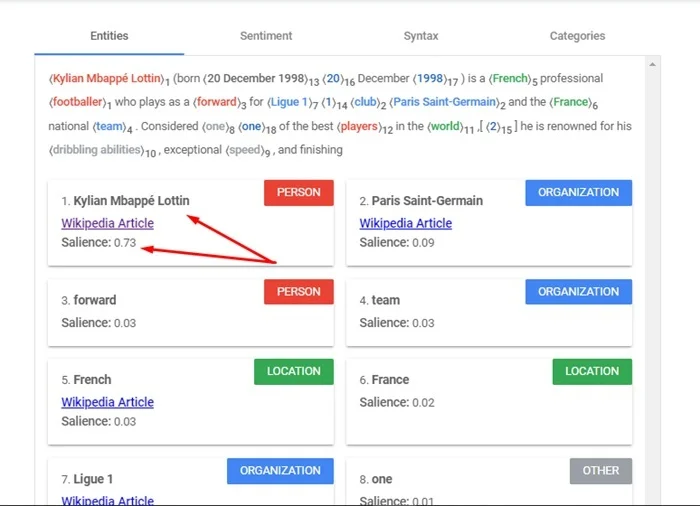The height and width of the screenshot is (506, 700).
Task: Click entity title '4. team'
Action: [379, 300]
